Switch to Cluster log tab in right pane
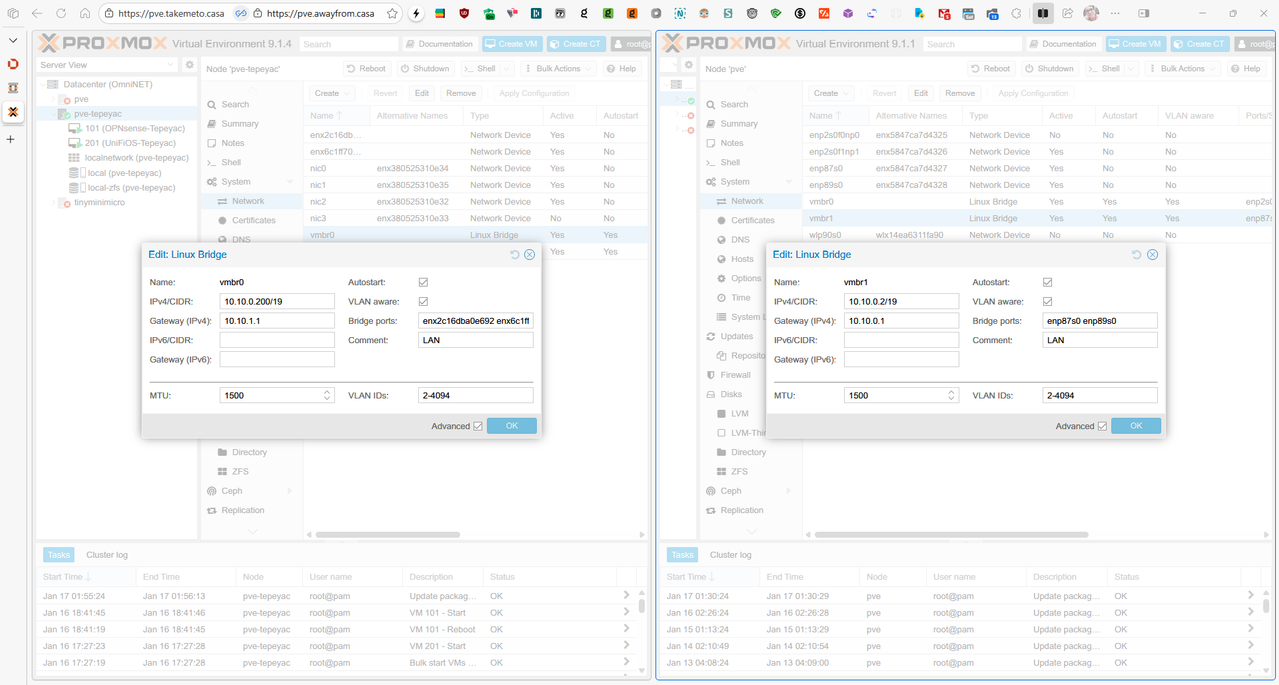1279x685 pixels. tap(731, 555)
